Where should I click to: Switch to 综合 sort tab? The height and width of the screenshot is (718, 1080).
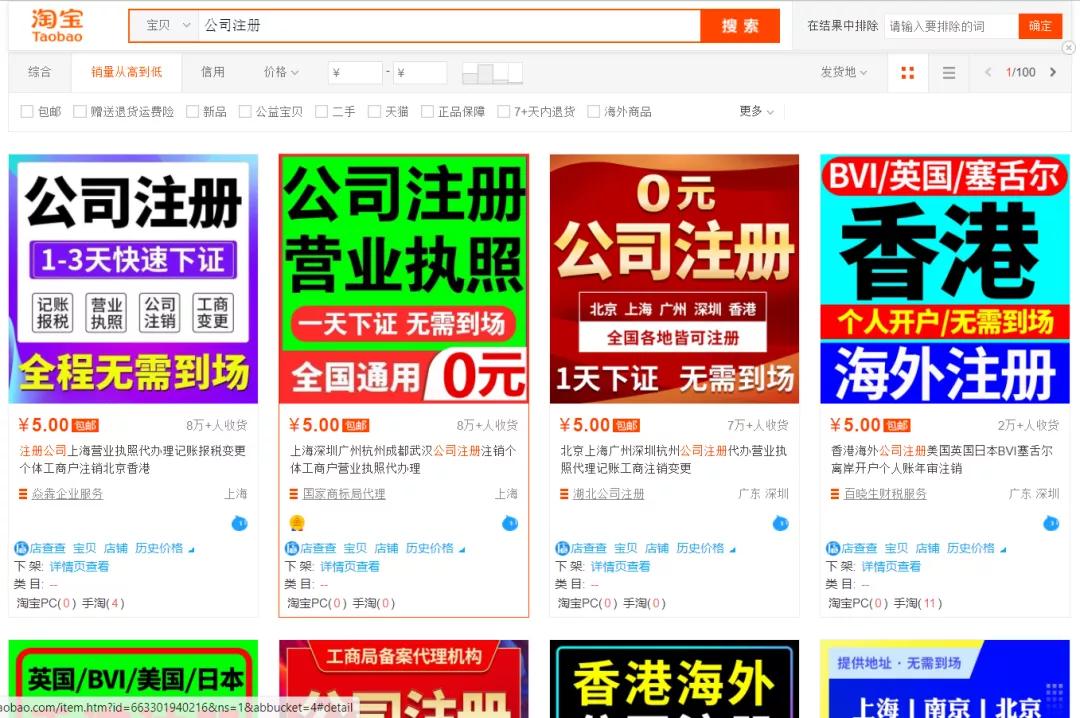(40, 72)
